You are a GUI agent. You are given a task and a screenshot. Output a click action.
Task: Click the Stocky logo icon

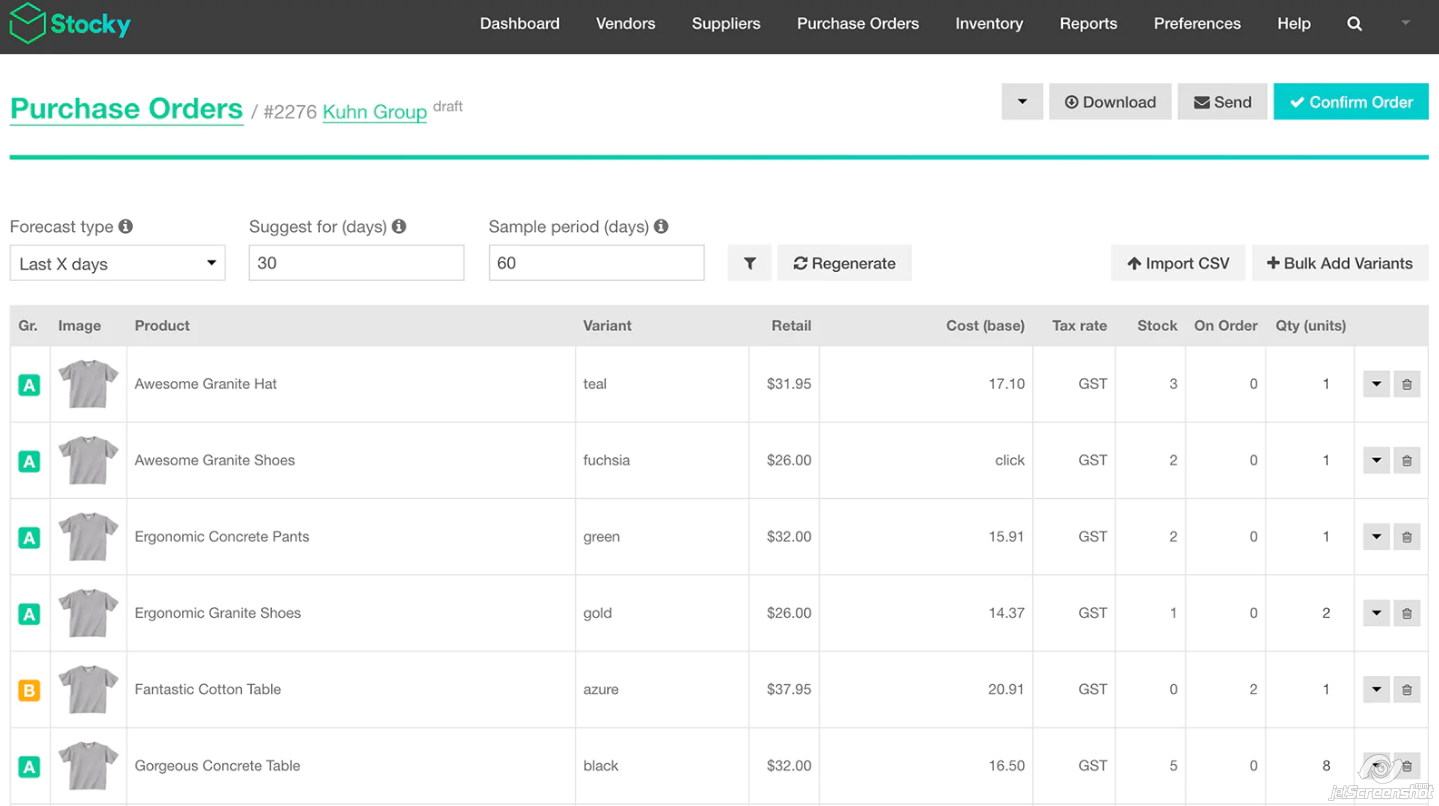point(27,23)
